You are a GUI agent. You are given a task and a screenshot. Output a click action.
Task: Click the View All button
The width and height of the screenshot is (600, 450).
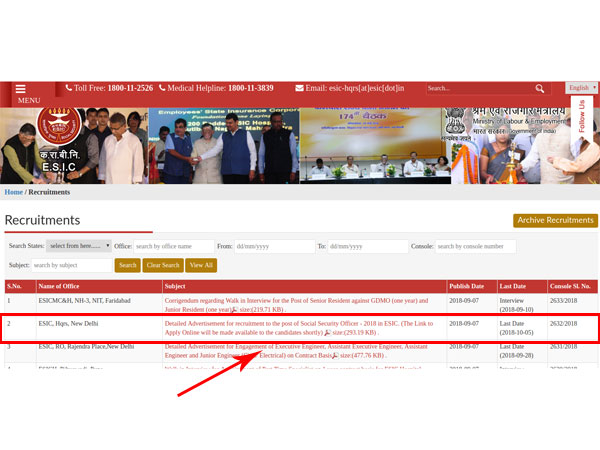201,265
